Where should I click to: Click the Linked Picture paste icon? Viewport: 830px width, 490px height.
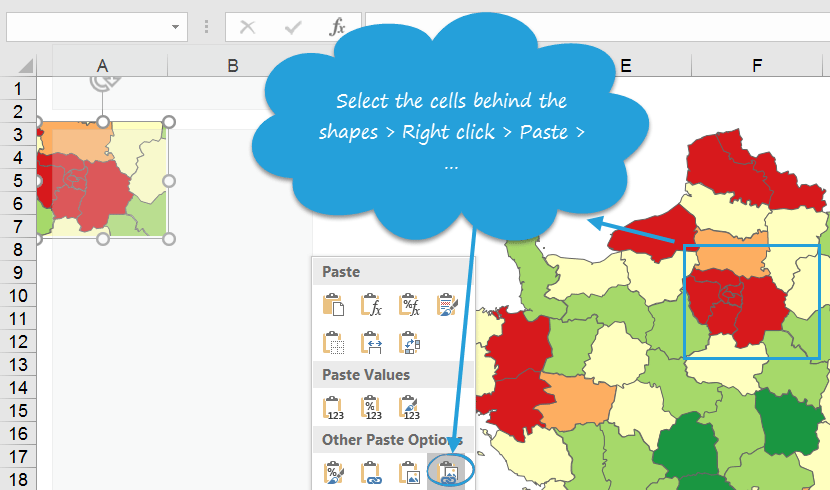[448, 473]
